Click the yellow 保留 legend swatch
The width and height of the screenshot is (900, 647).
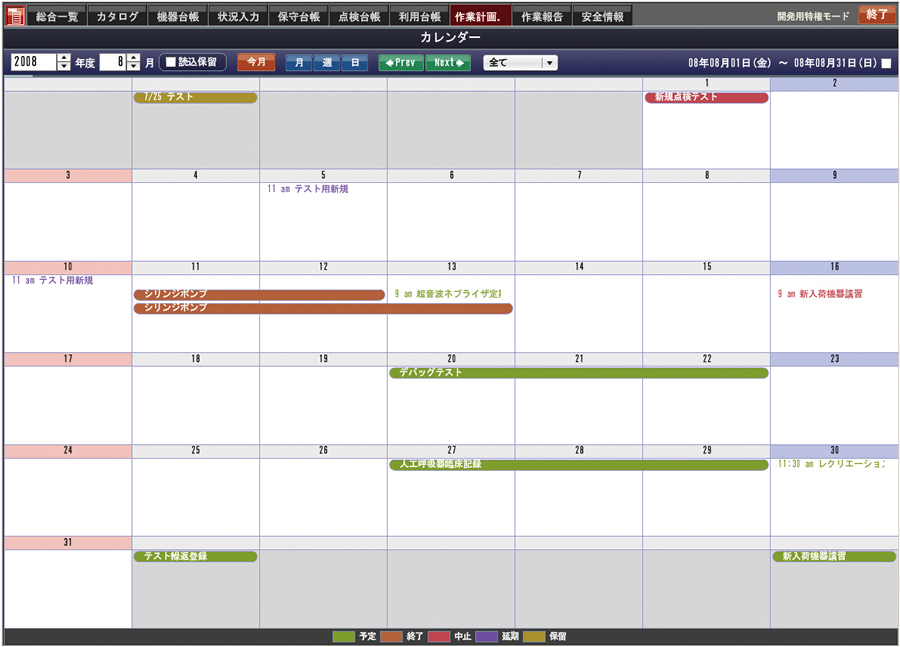click(x=534, y=636)
